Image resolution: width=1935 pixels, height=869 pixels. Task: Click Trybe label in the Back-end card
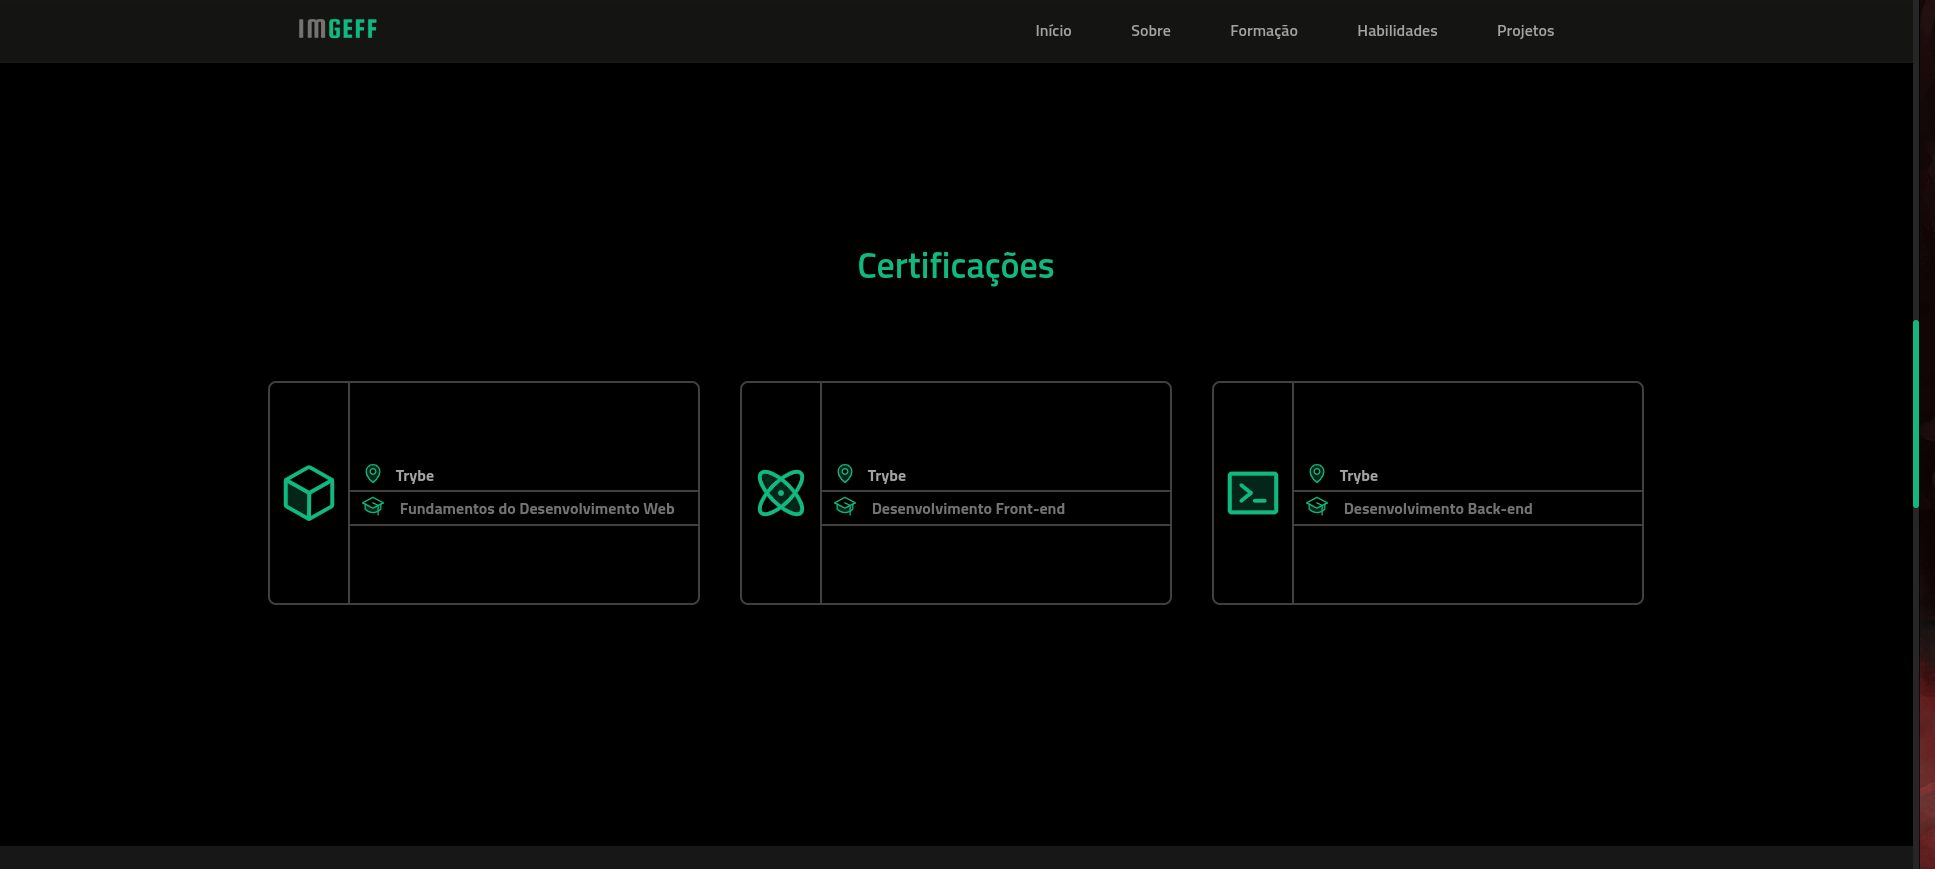click(1359, 476)
